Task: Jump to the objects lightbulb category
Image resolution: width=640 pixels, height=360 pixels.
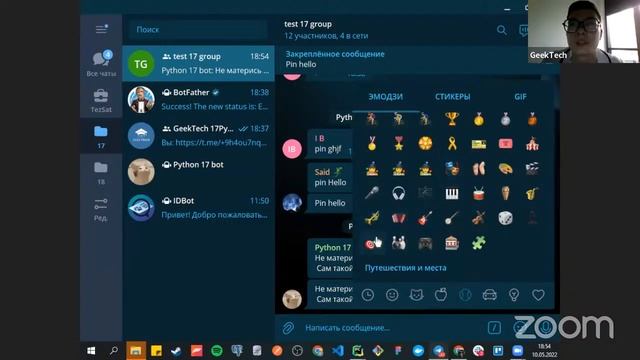Action: coord(514,295)
